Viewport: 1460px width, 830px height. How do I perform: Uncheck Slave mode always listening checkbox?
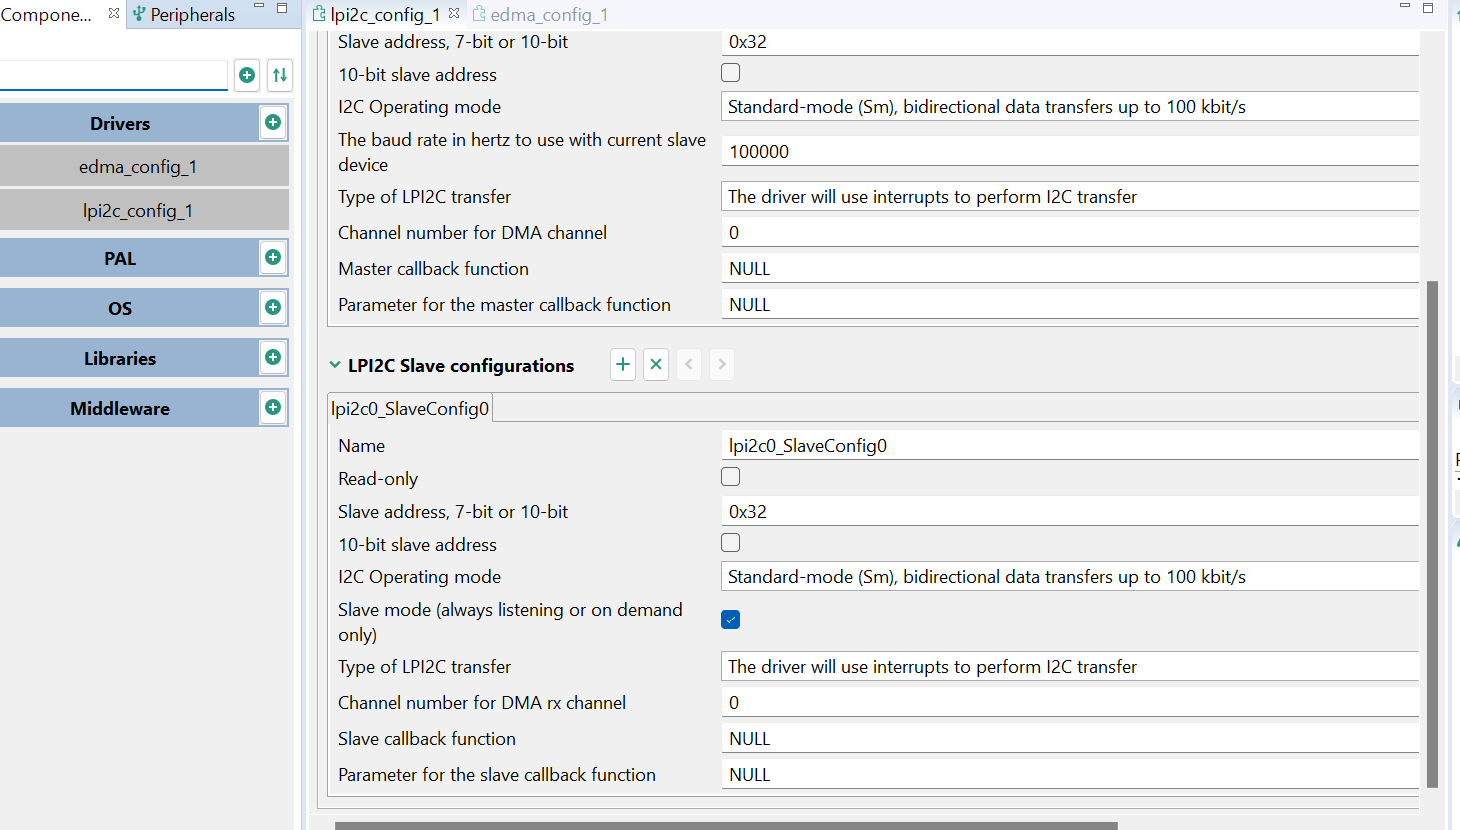[731, 620]
